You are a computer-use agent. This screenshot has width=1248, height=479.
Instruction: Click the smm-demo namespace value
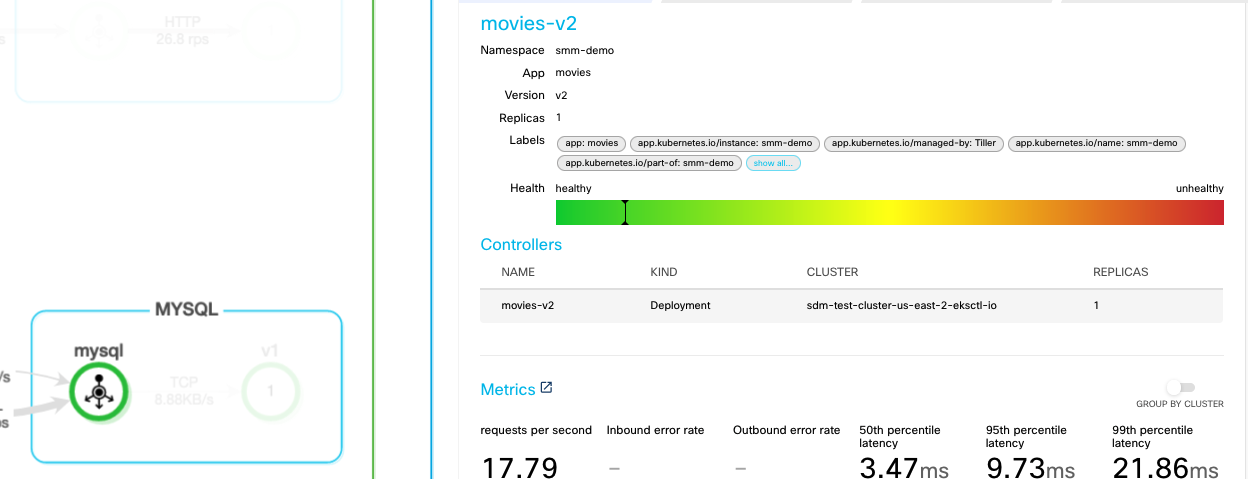click(x=584, y=50)
